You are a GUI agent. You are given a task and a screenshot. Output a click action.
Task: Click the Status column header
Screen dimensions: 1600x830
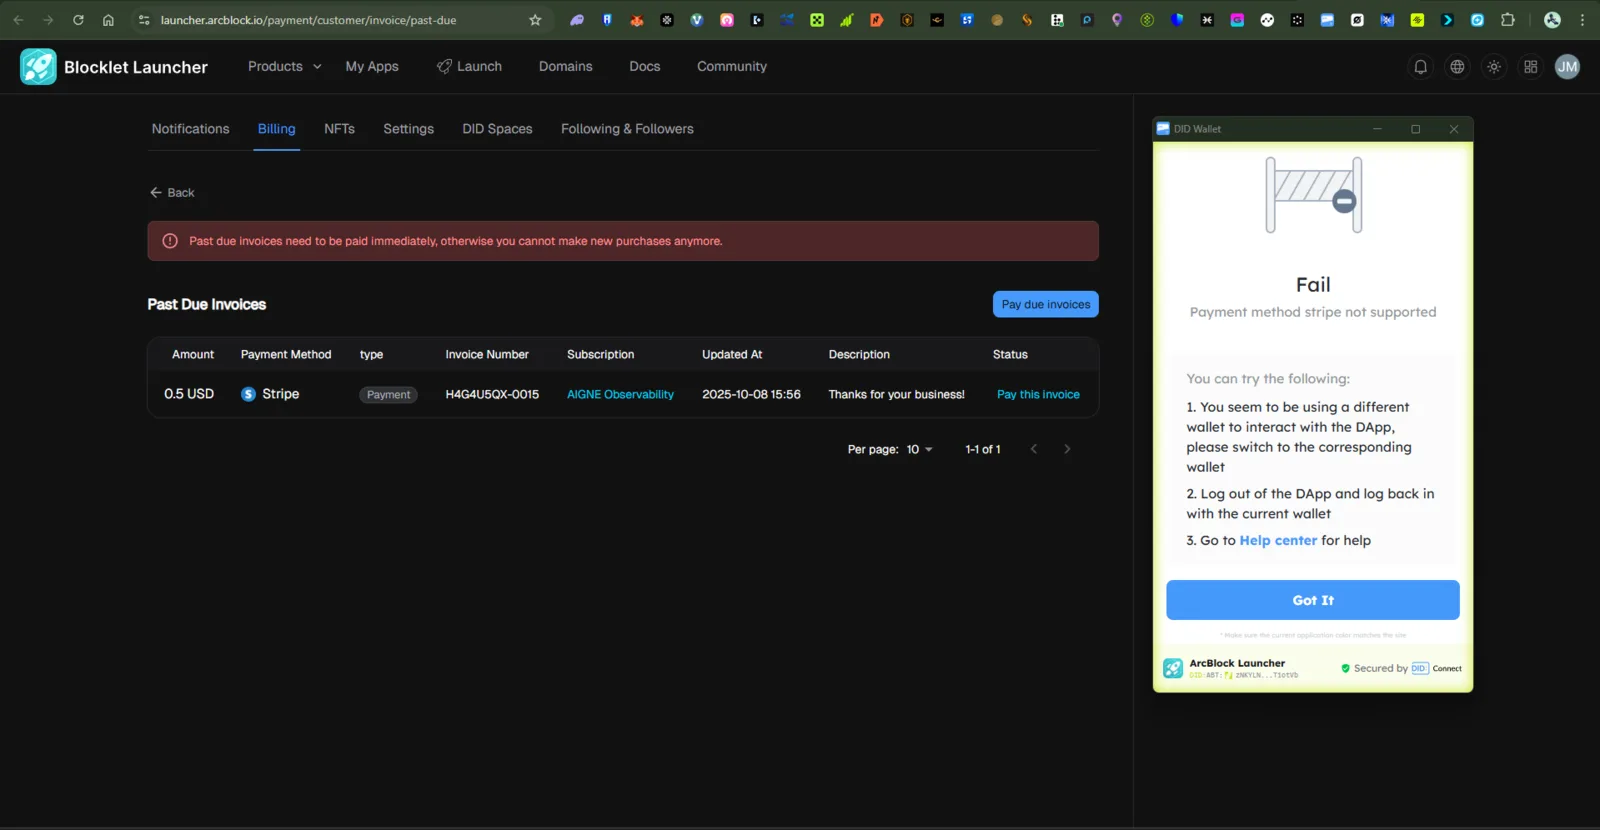point(1010,355)
